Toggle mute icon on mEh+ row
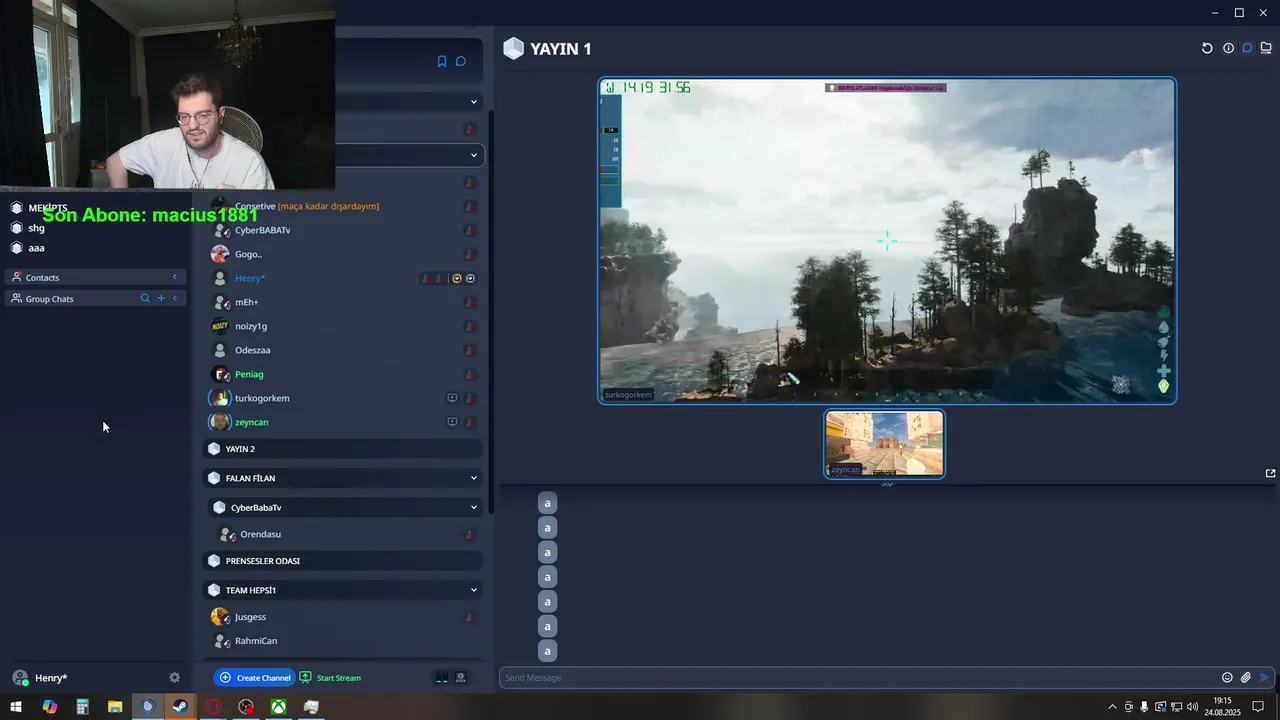This screenshot has width=1280, height=720. 470,302
